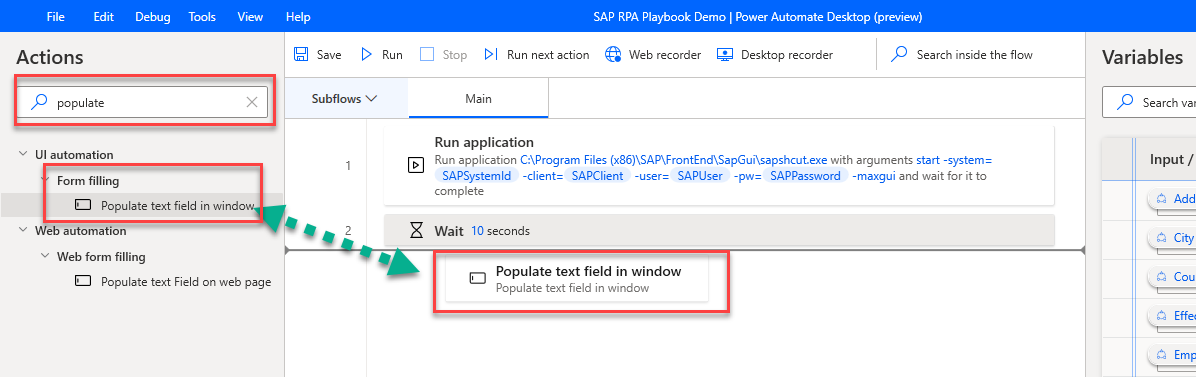Select the Wait 10 seconds step
The image size is (1196, 377).
[x=719, y=230]
